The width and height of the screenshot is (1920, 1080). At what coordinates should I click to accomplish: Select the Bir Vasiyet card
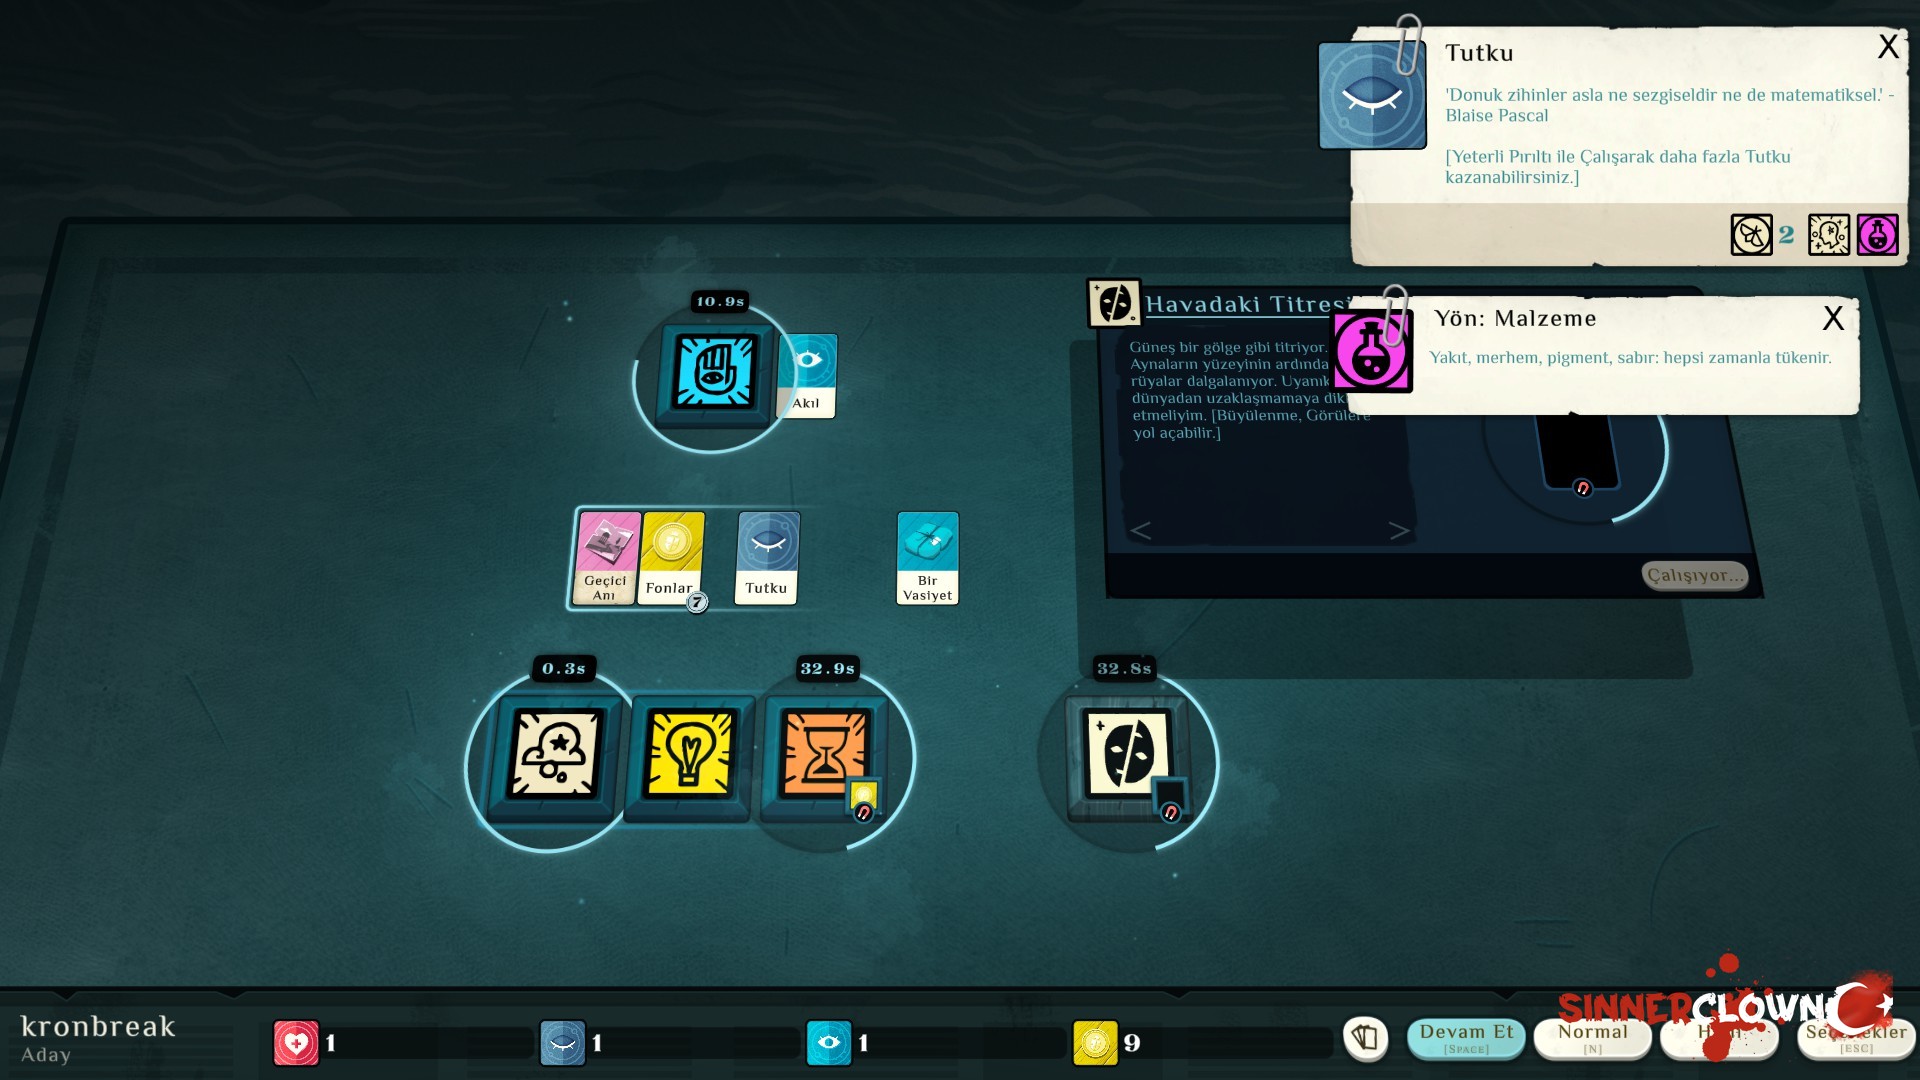tap(927, 557)
